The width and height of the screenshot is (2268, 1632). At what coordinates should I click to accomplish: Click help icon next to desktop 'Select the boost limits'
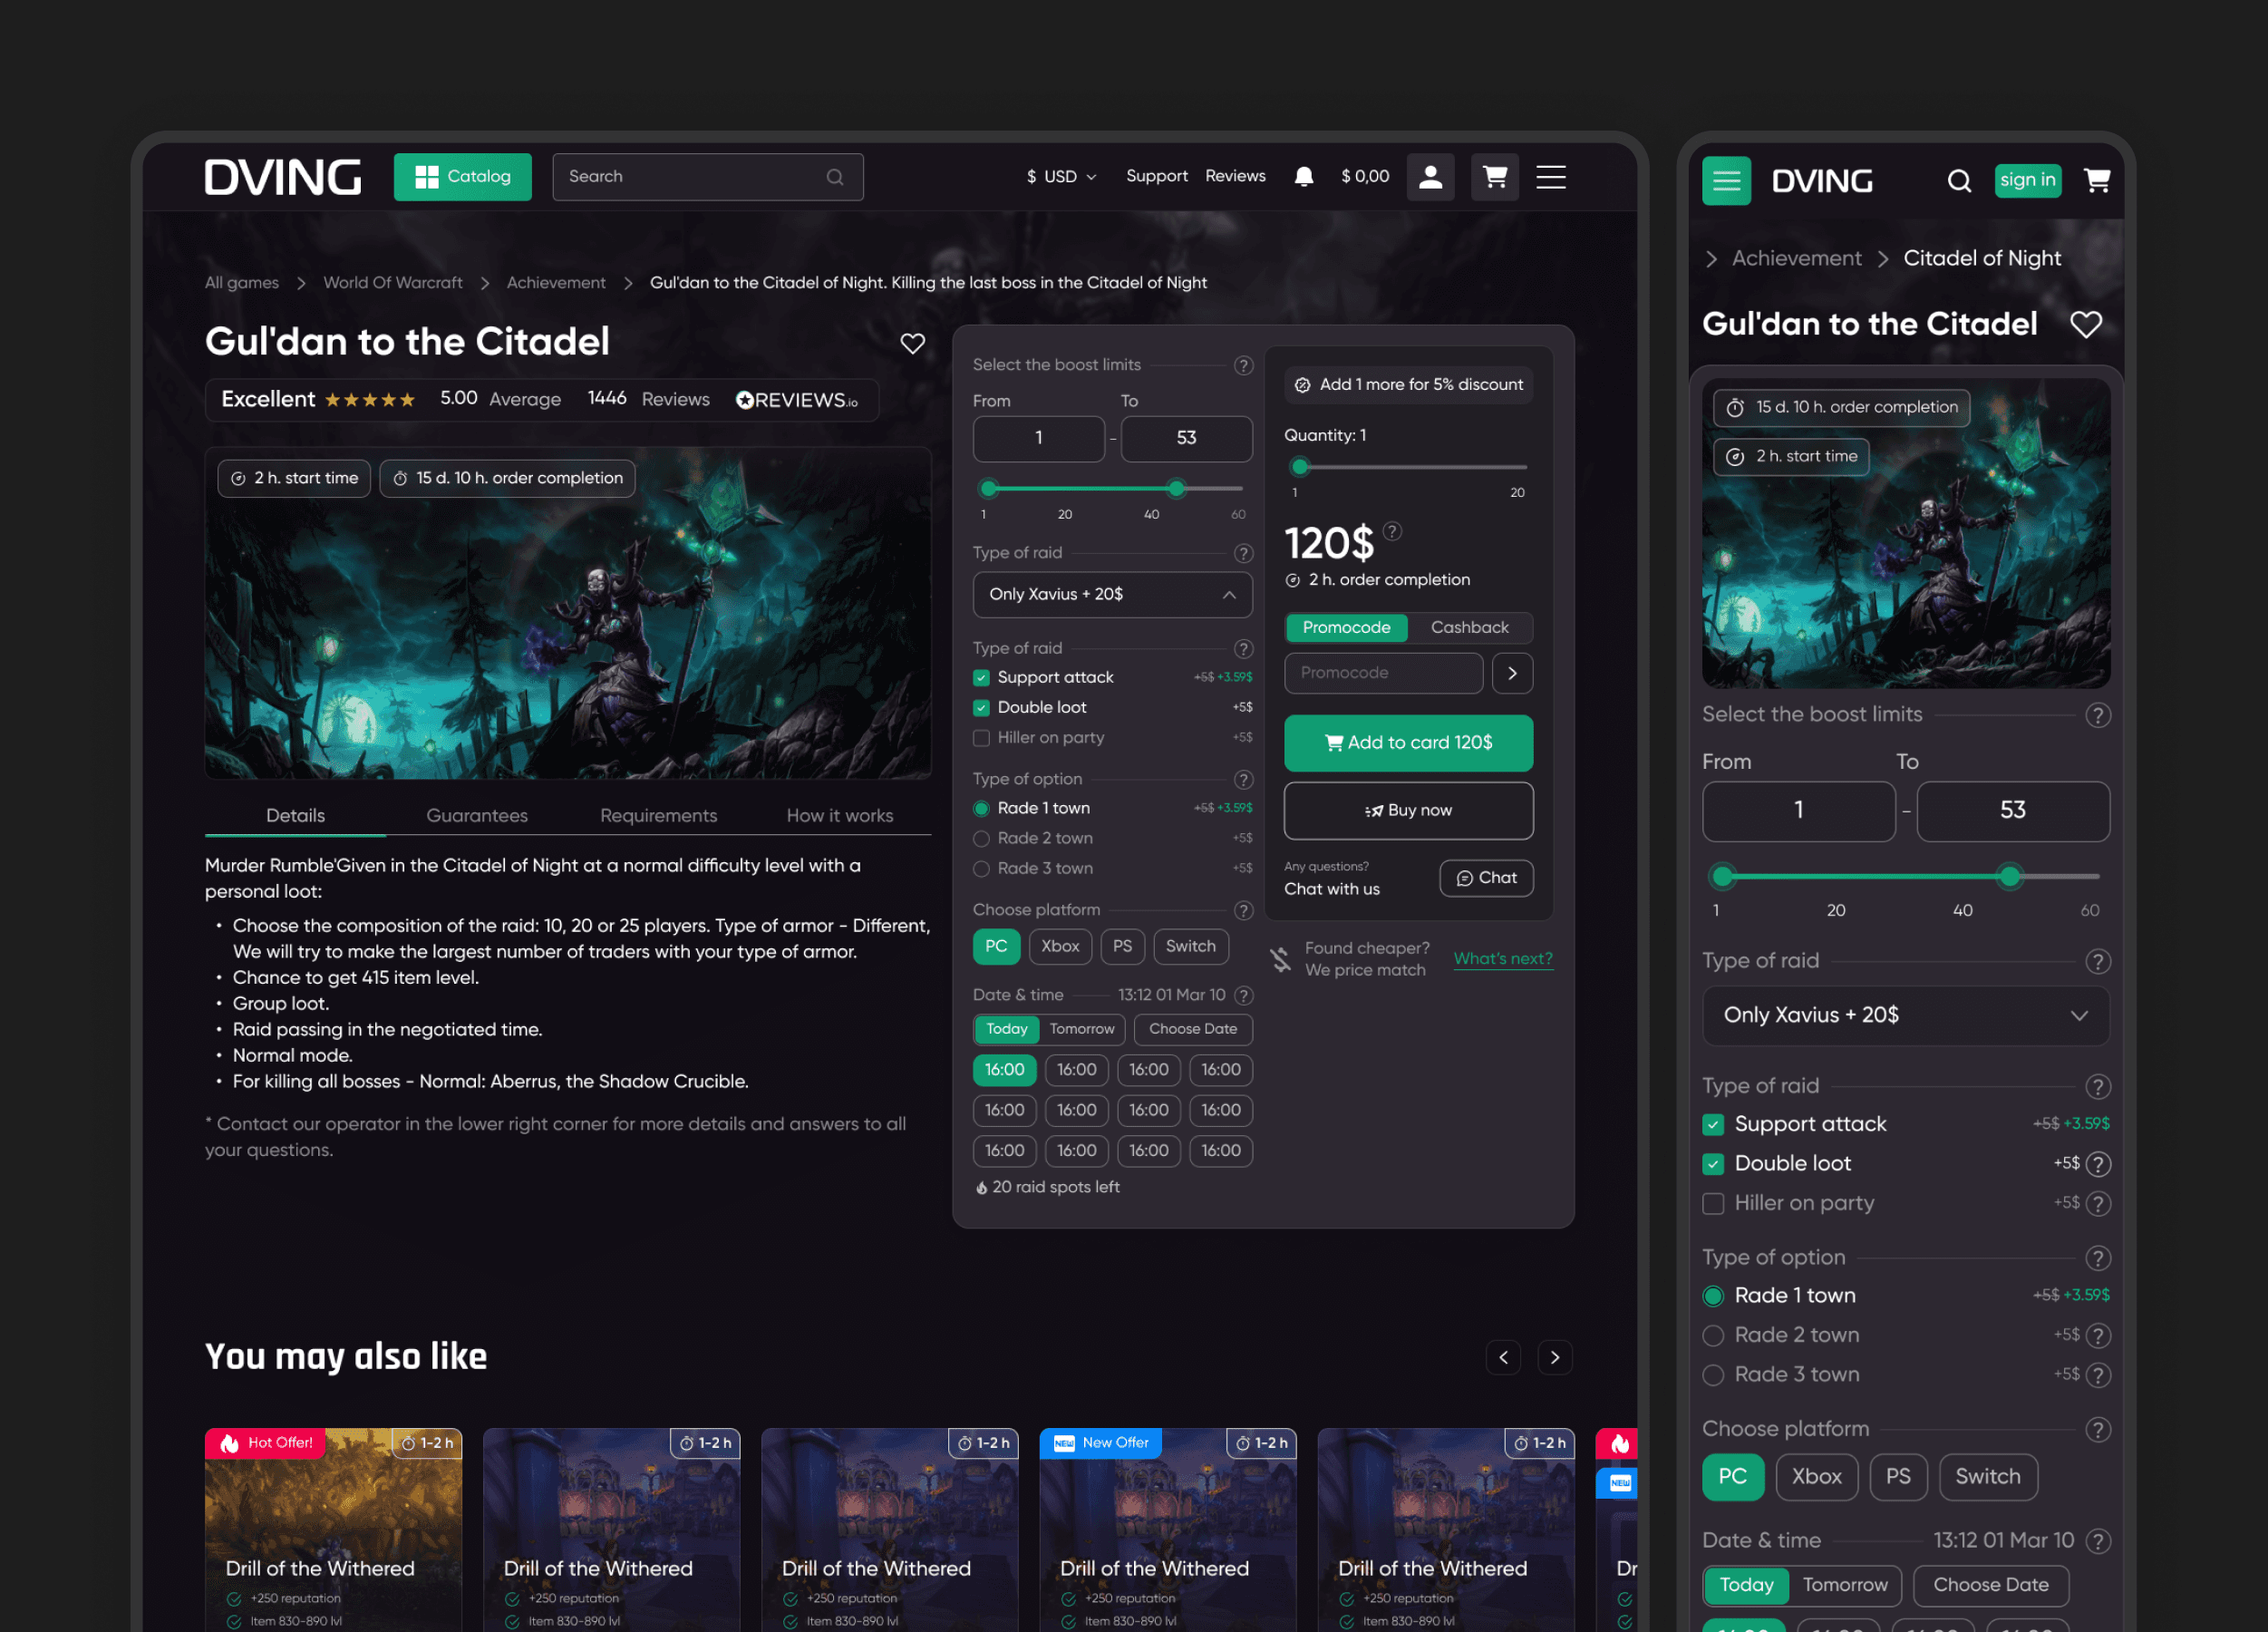(x=1243, y=365)
